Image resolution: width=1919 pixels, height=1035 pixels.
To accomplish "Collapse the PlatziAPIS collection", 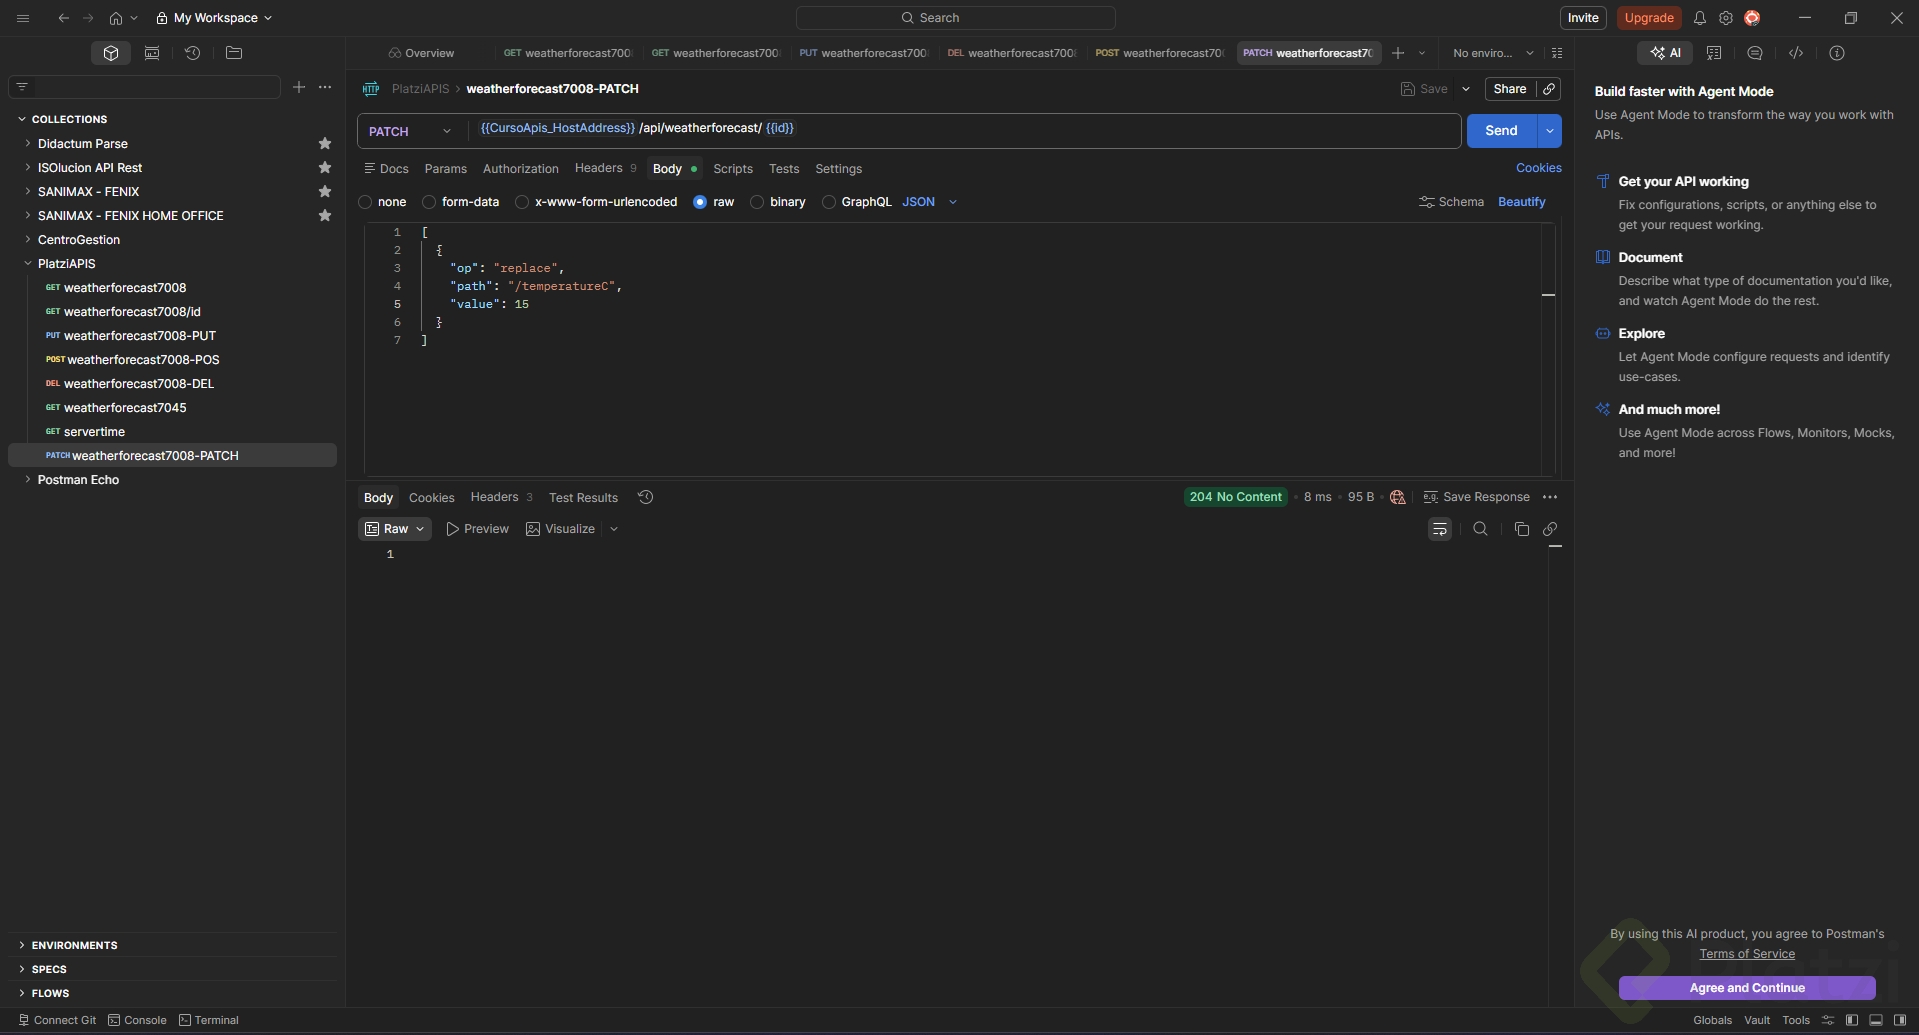I will pos(27,264).
